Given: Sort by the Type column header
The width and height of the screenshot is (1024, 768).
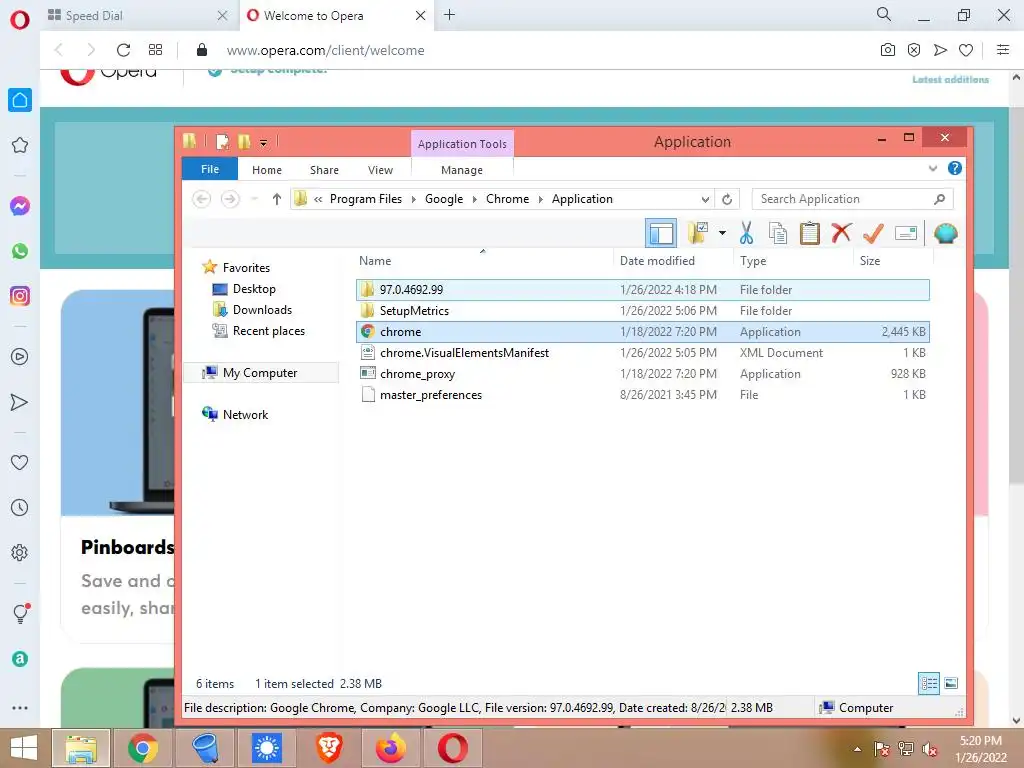Looking at the screenshot, I should pos(753,261).
